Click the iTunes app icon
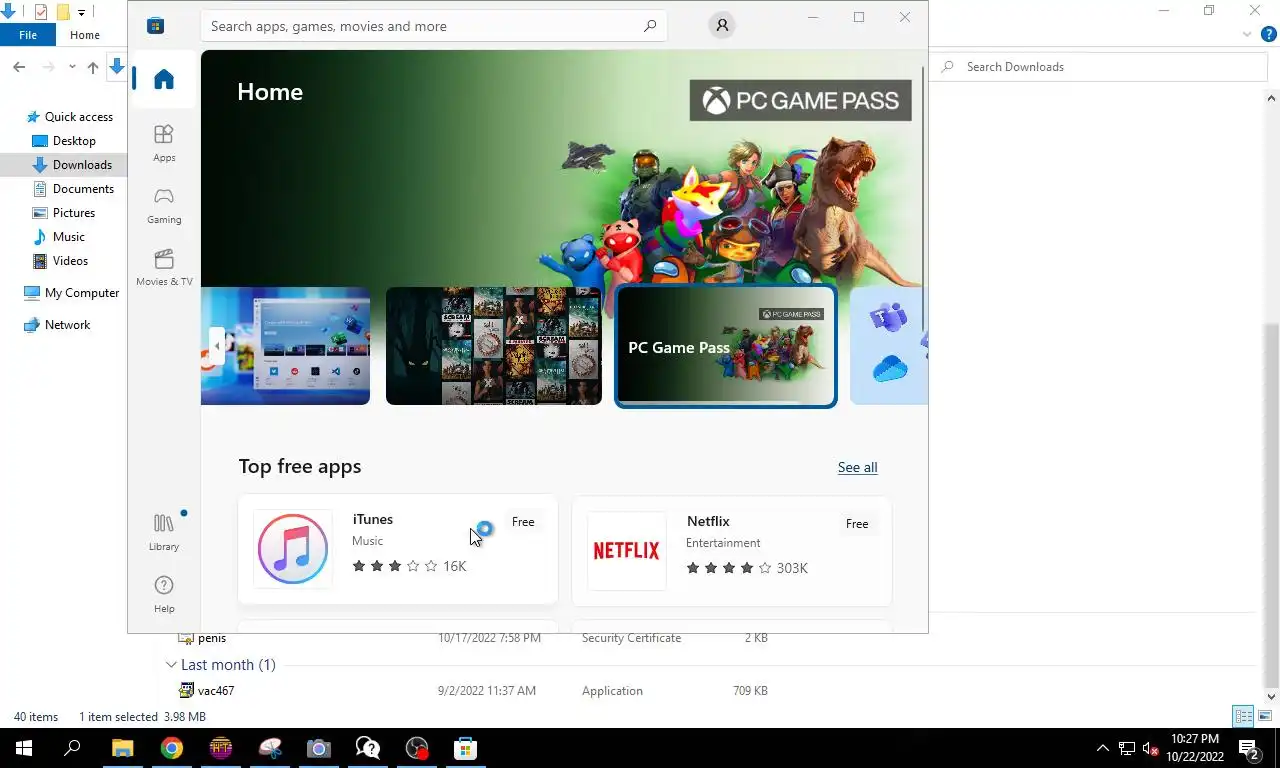Image resolution: width=1280 pixels, height=768 pixels. click(293, 549)
